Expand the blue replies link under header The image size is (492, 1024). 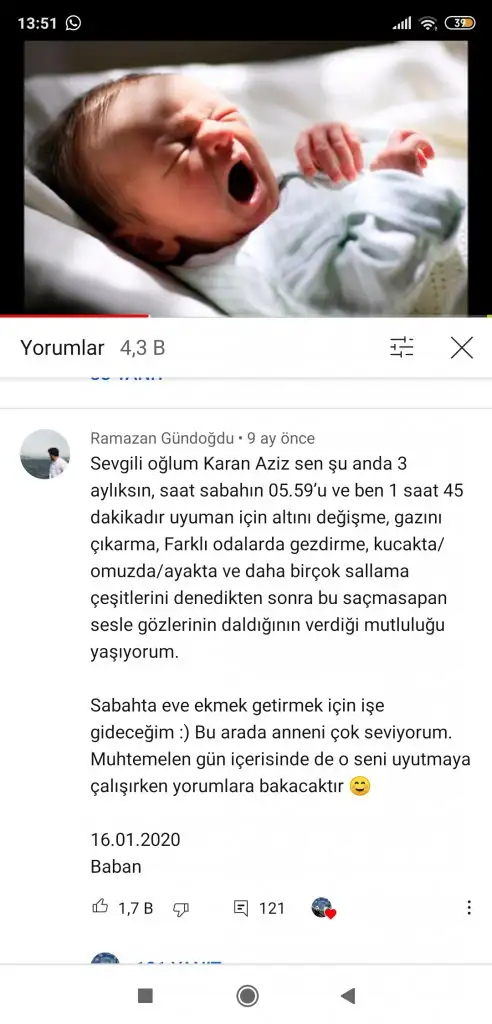126,377
